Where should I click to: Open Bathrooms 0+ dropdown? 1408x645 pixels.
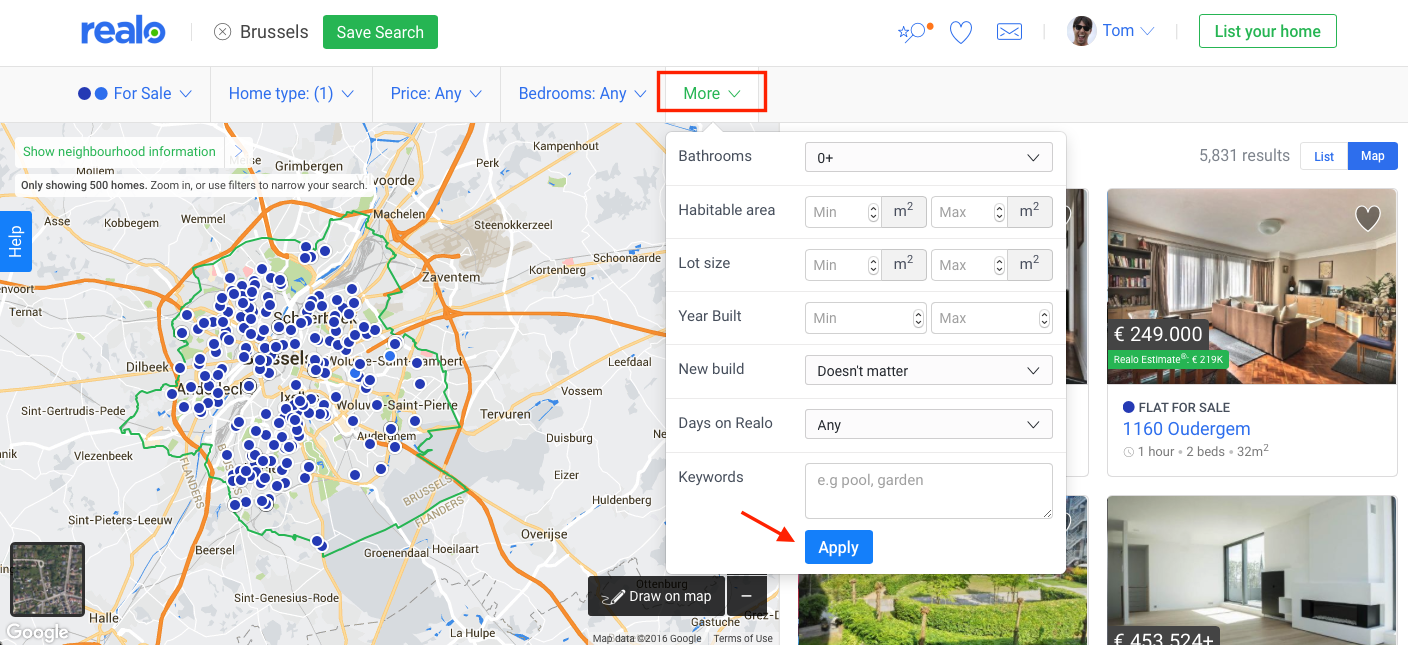click(x=929, y=157)
